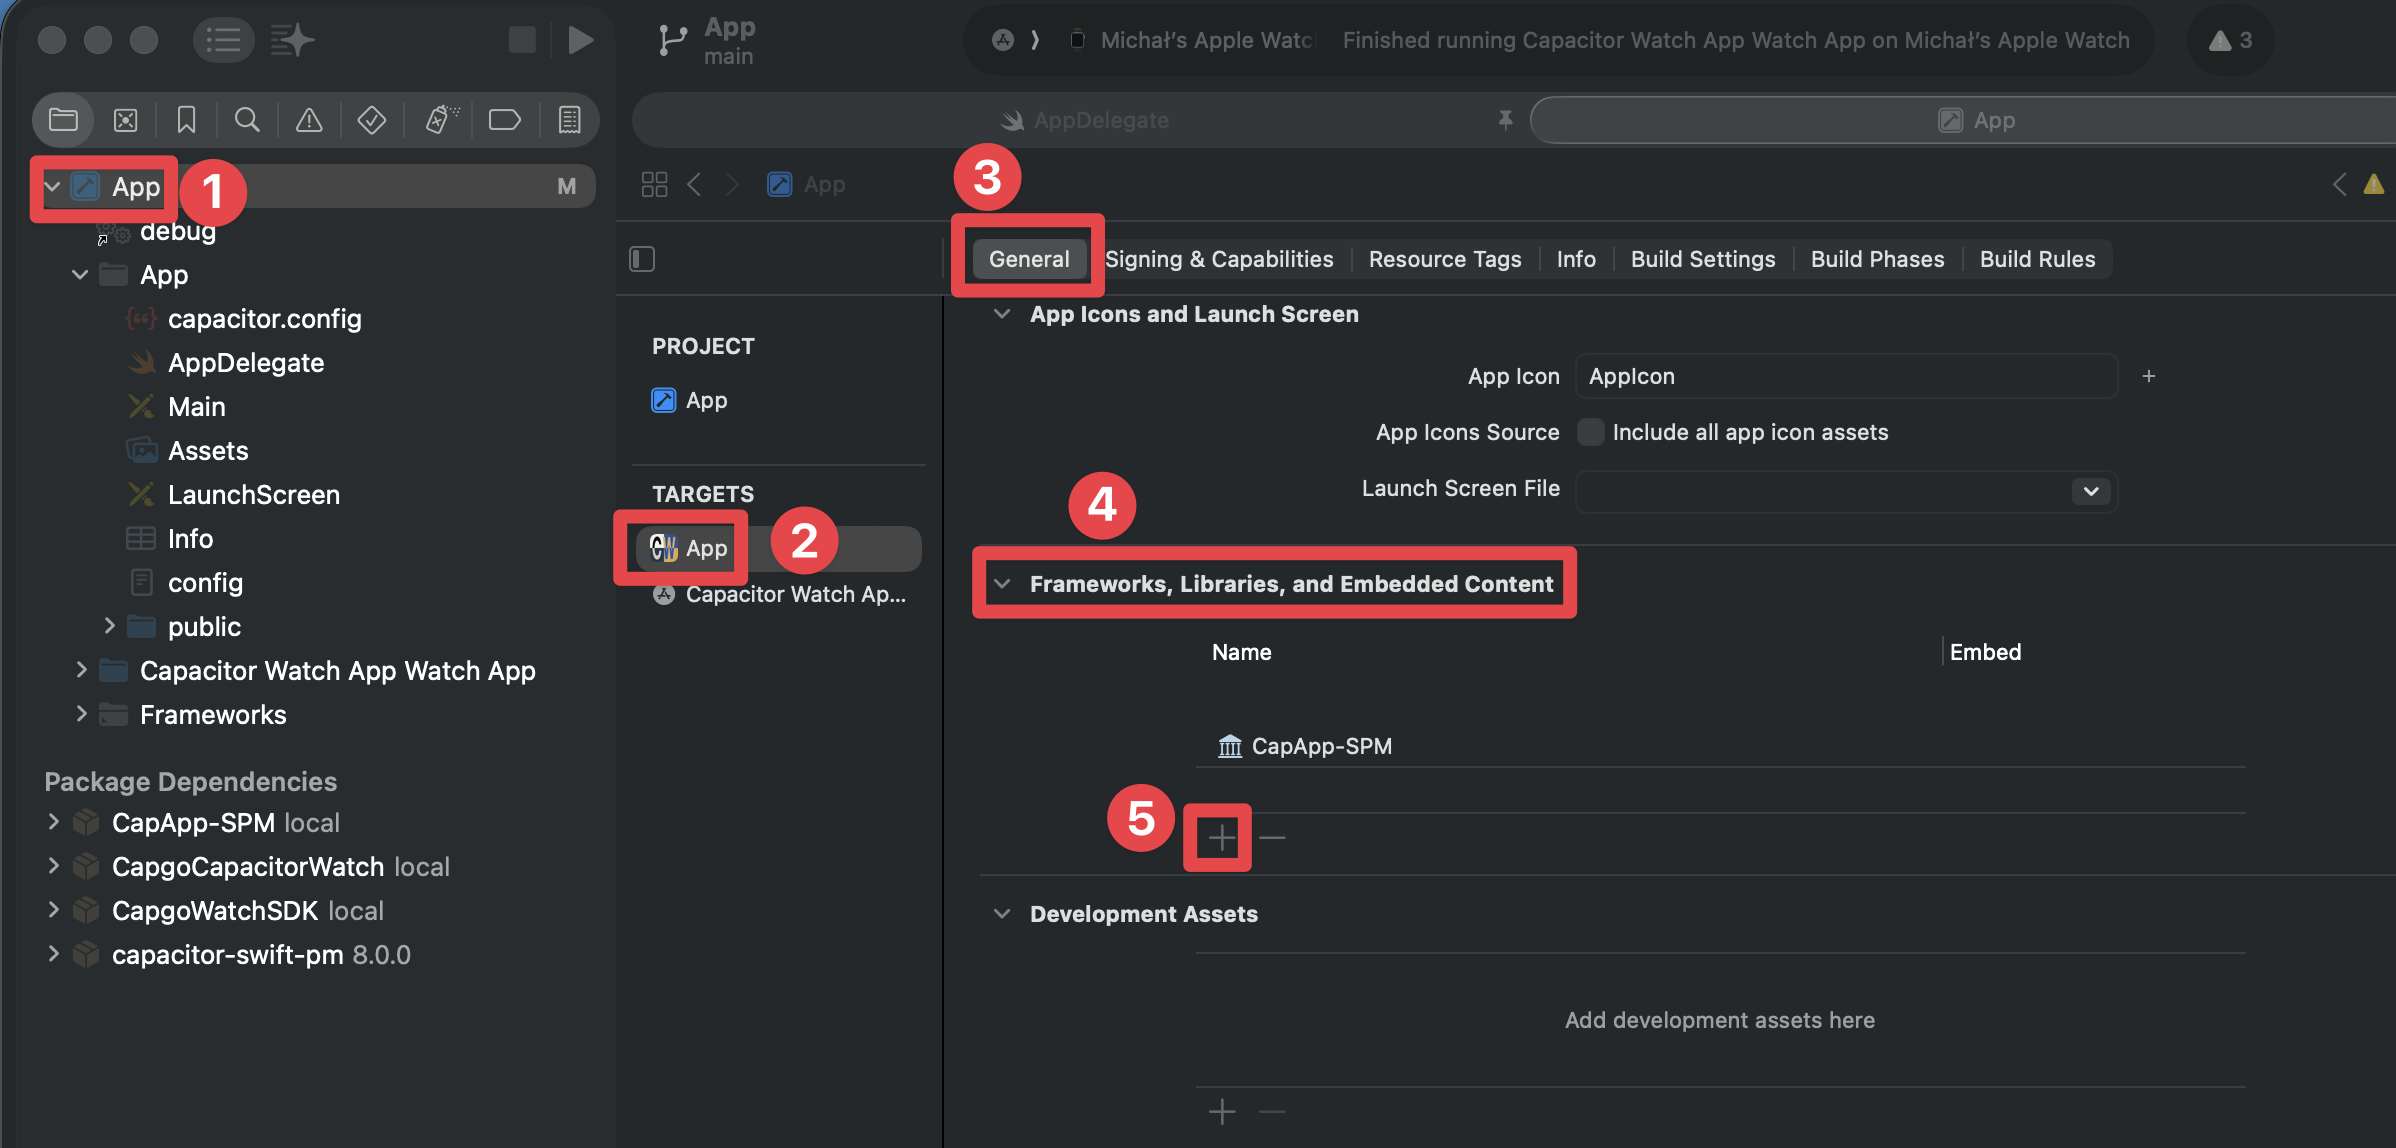Viewport: 2396px width, 1148px height.
Task: Open the Test navigator diamond icon
Action: 371,120
